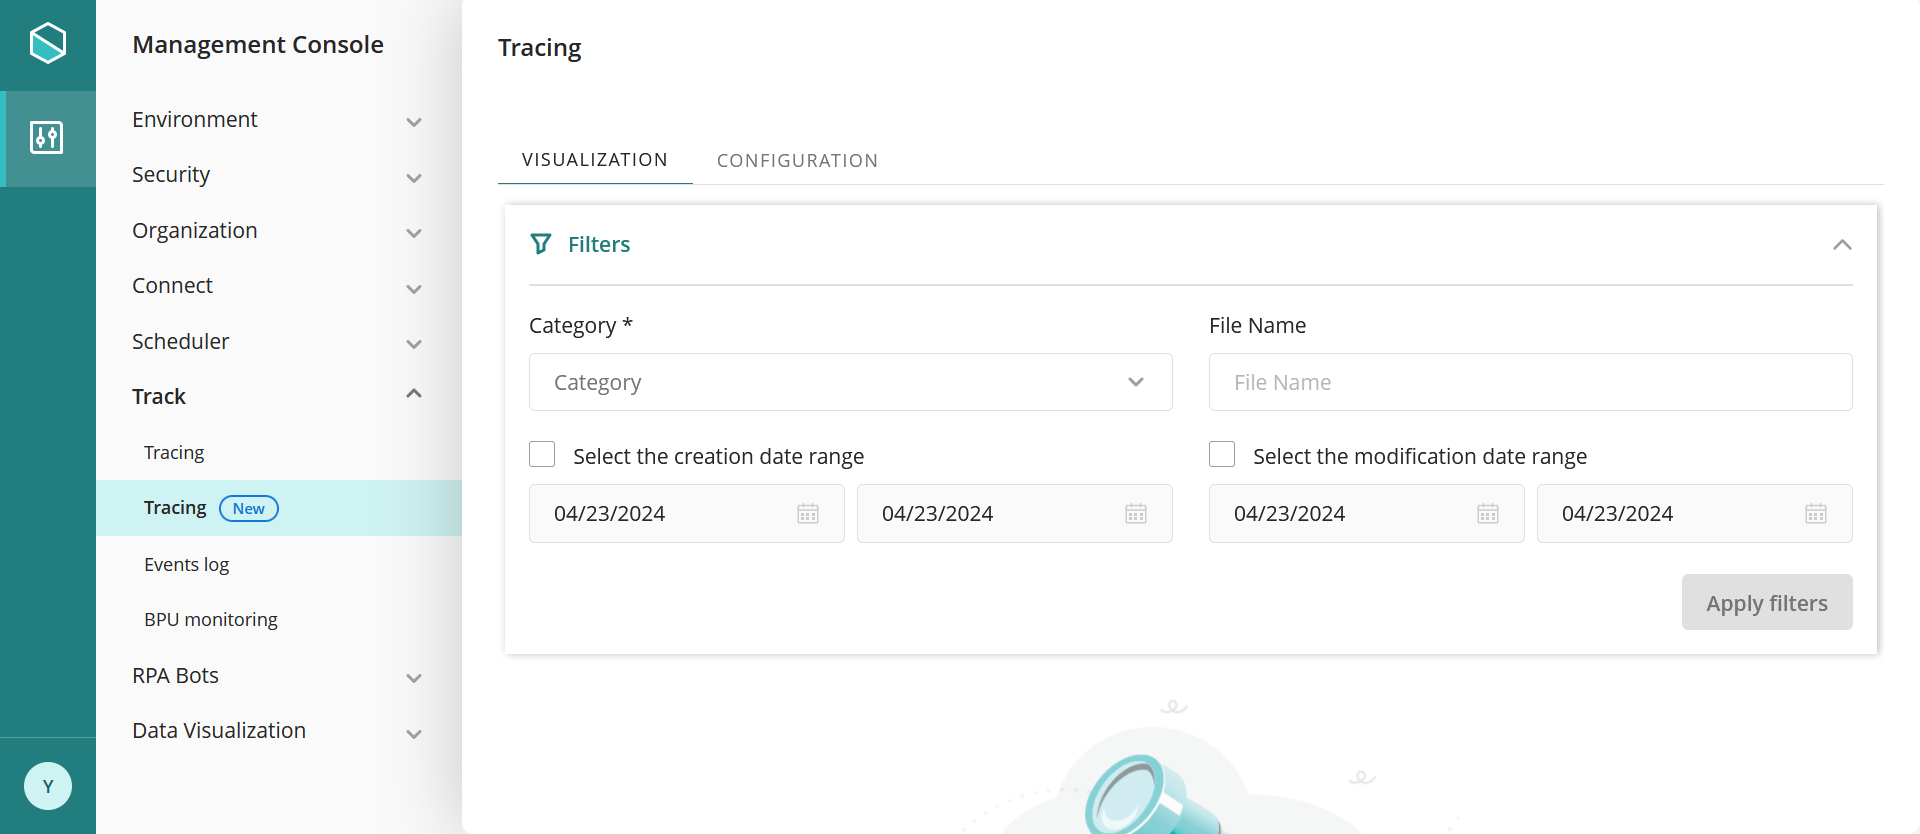Click the modification start date field
Image resolution: width=1920 pixels, height=834 pixels.
pos(1366,514)
